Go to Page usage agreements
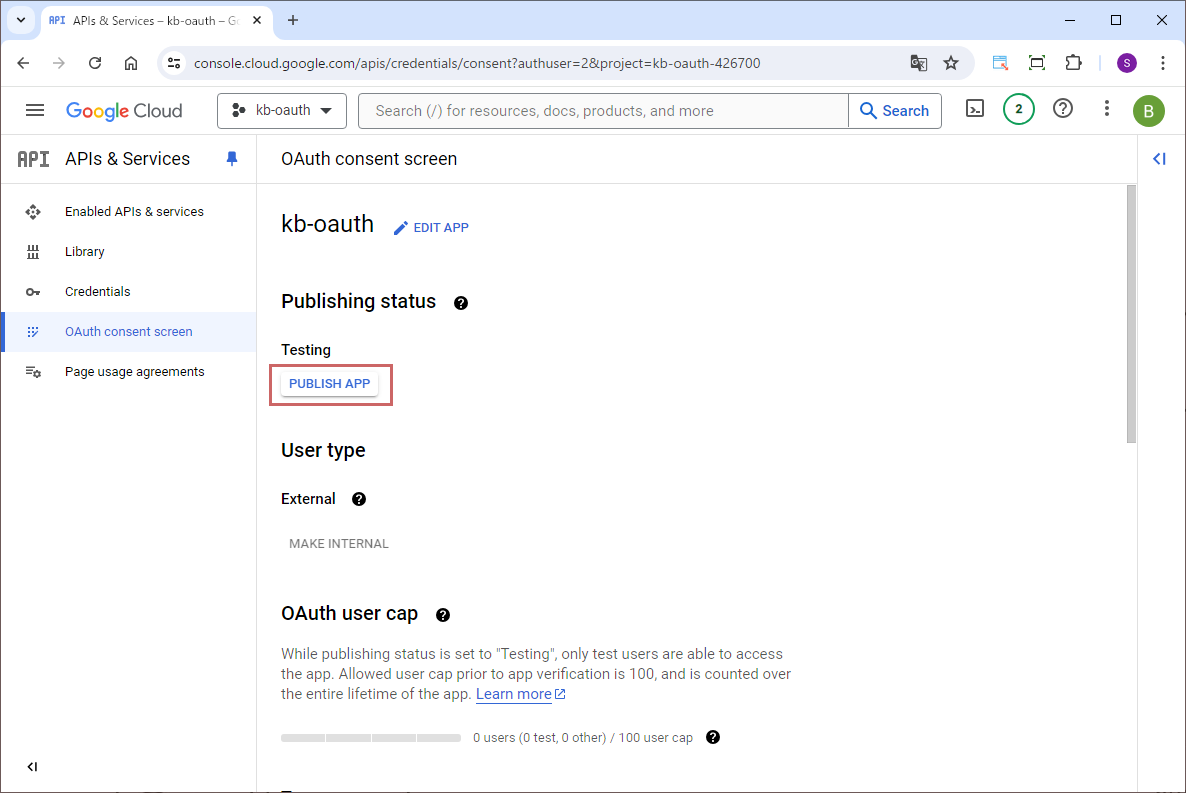The image size is (1186, 793). 134,372
